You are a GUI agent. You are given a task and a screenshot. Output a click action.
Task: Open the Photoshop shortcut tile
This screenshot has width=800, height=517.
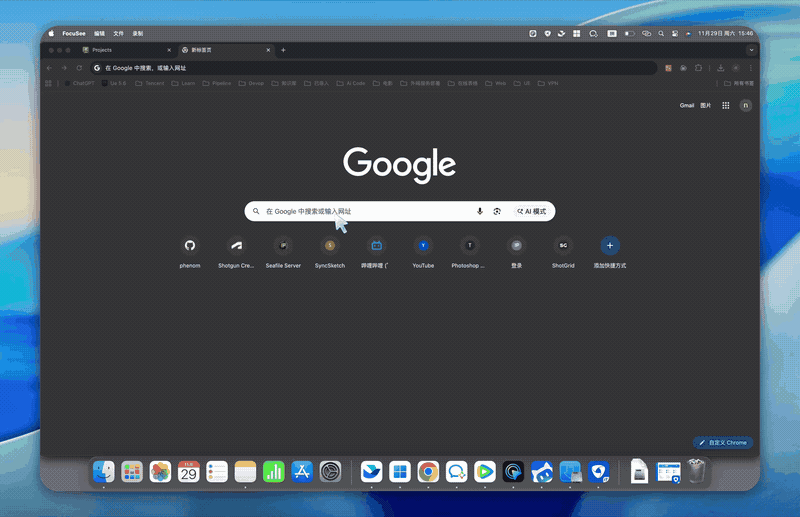tap(470, 252)
